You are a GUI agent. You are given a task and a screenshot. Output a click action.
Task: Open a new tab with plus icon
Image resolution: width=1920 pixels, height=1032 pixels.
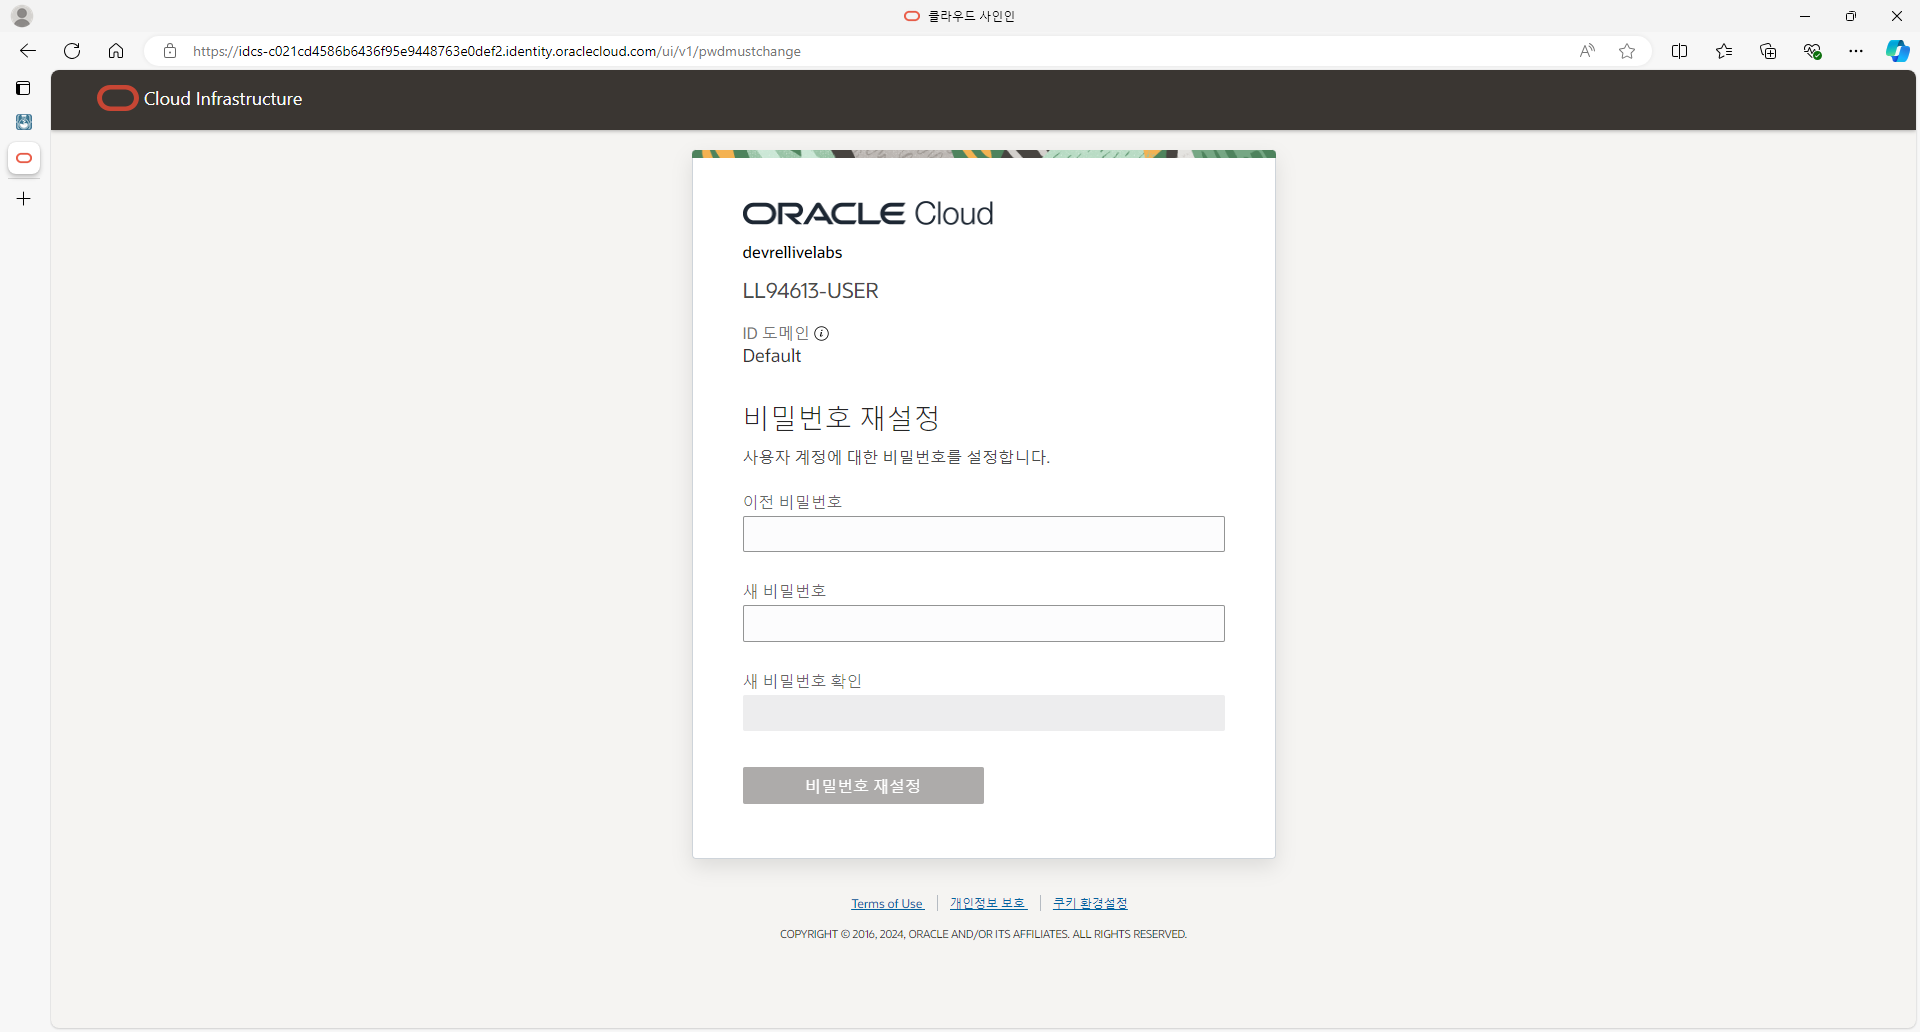point(24,199)
